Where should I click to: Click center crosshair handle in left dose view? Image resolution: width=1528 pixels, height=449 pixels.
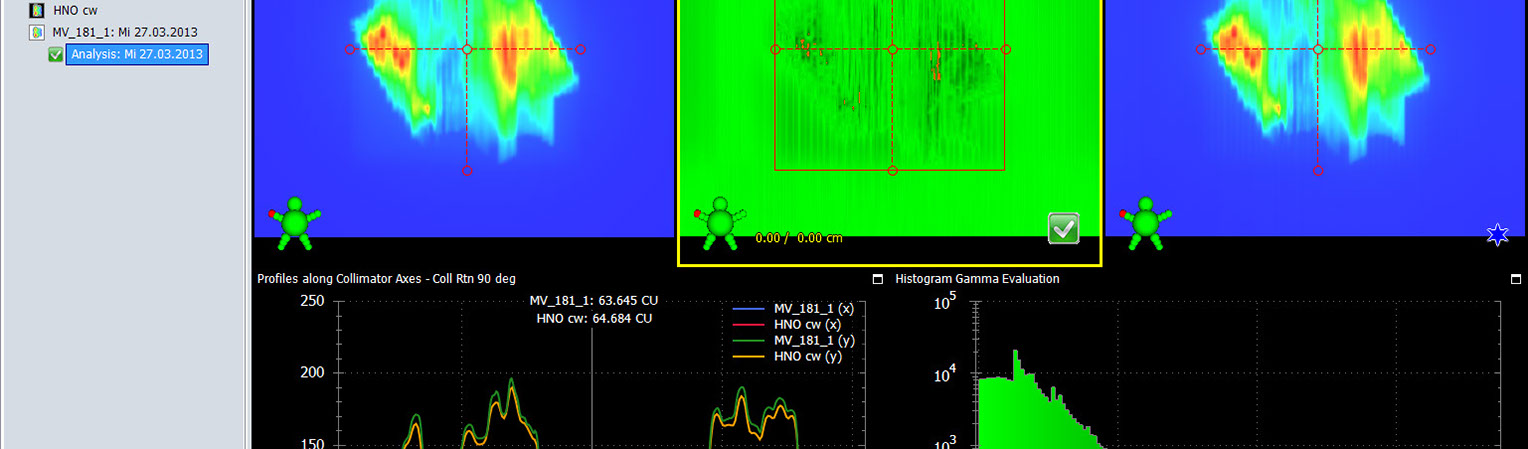(467, 49)
